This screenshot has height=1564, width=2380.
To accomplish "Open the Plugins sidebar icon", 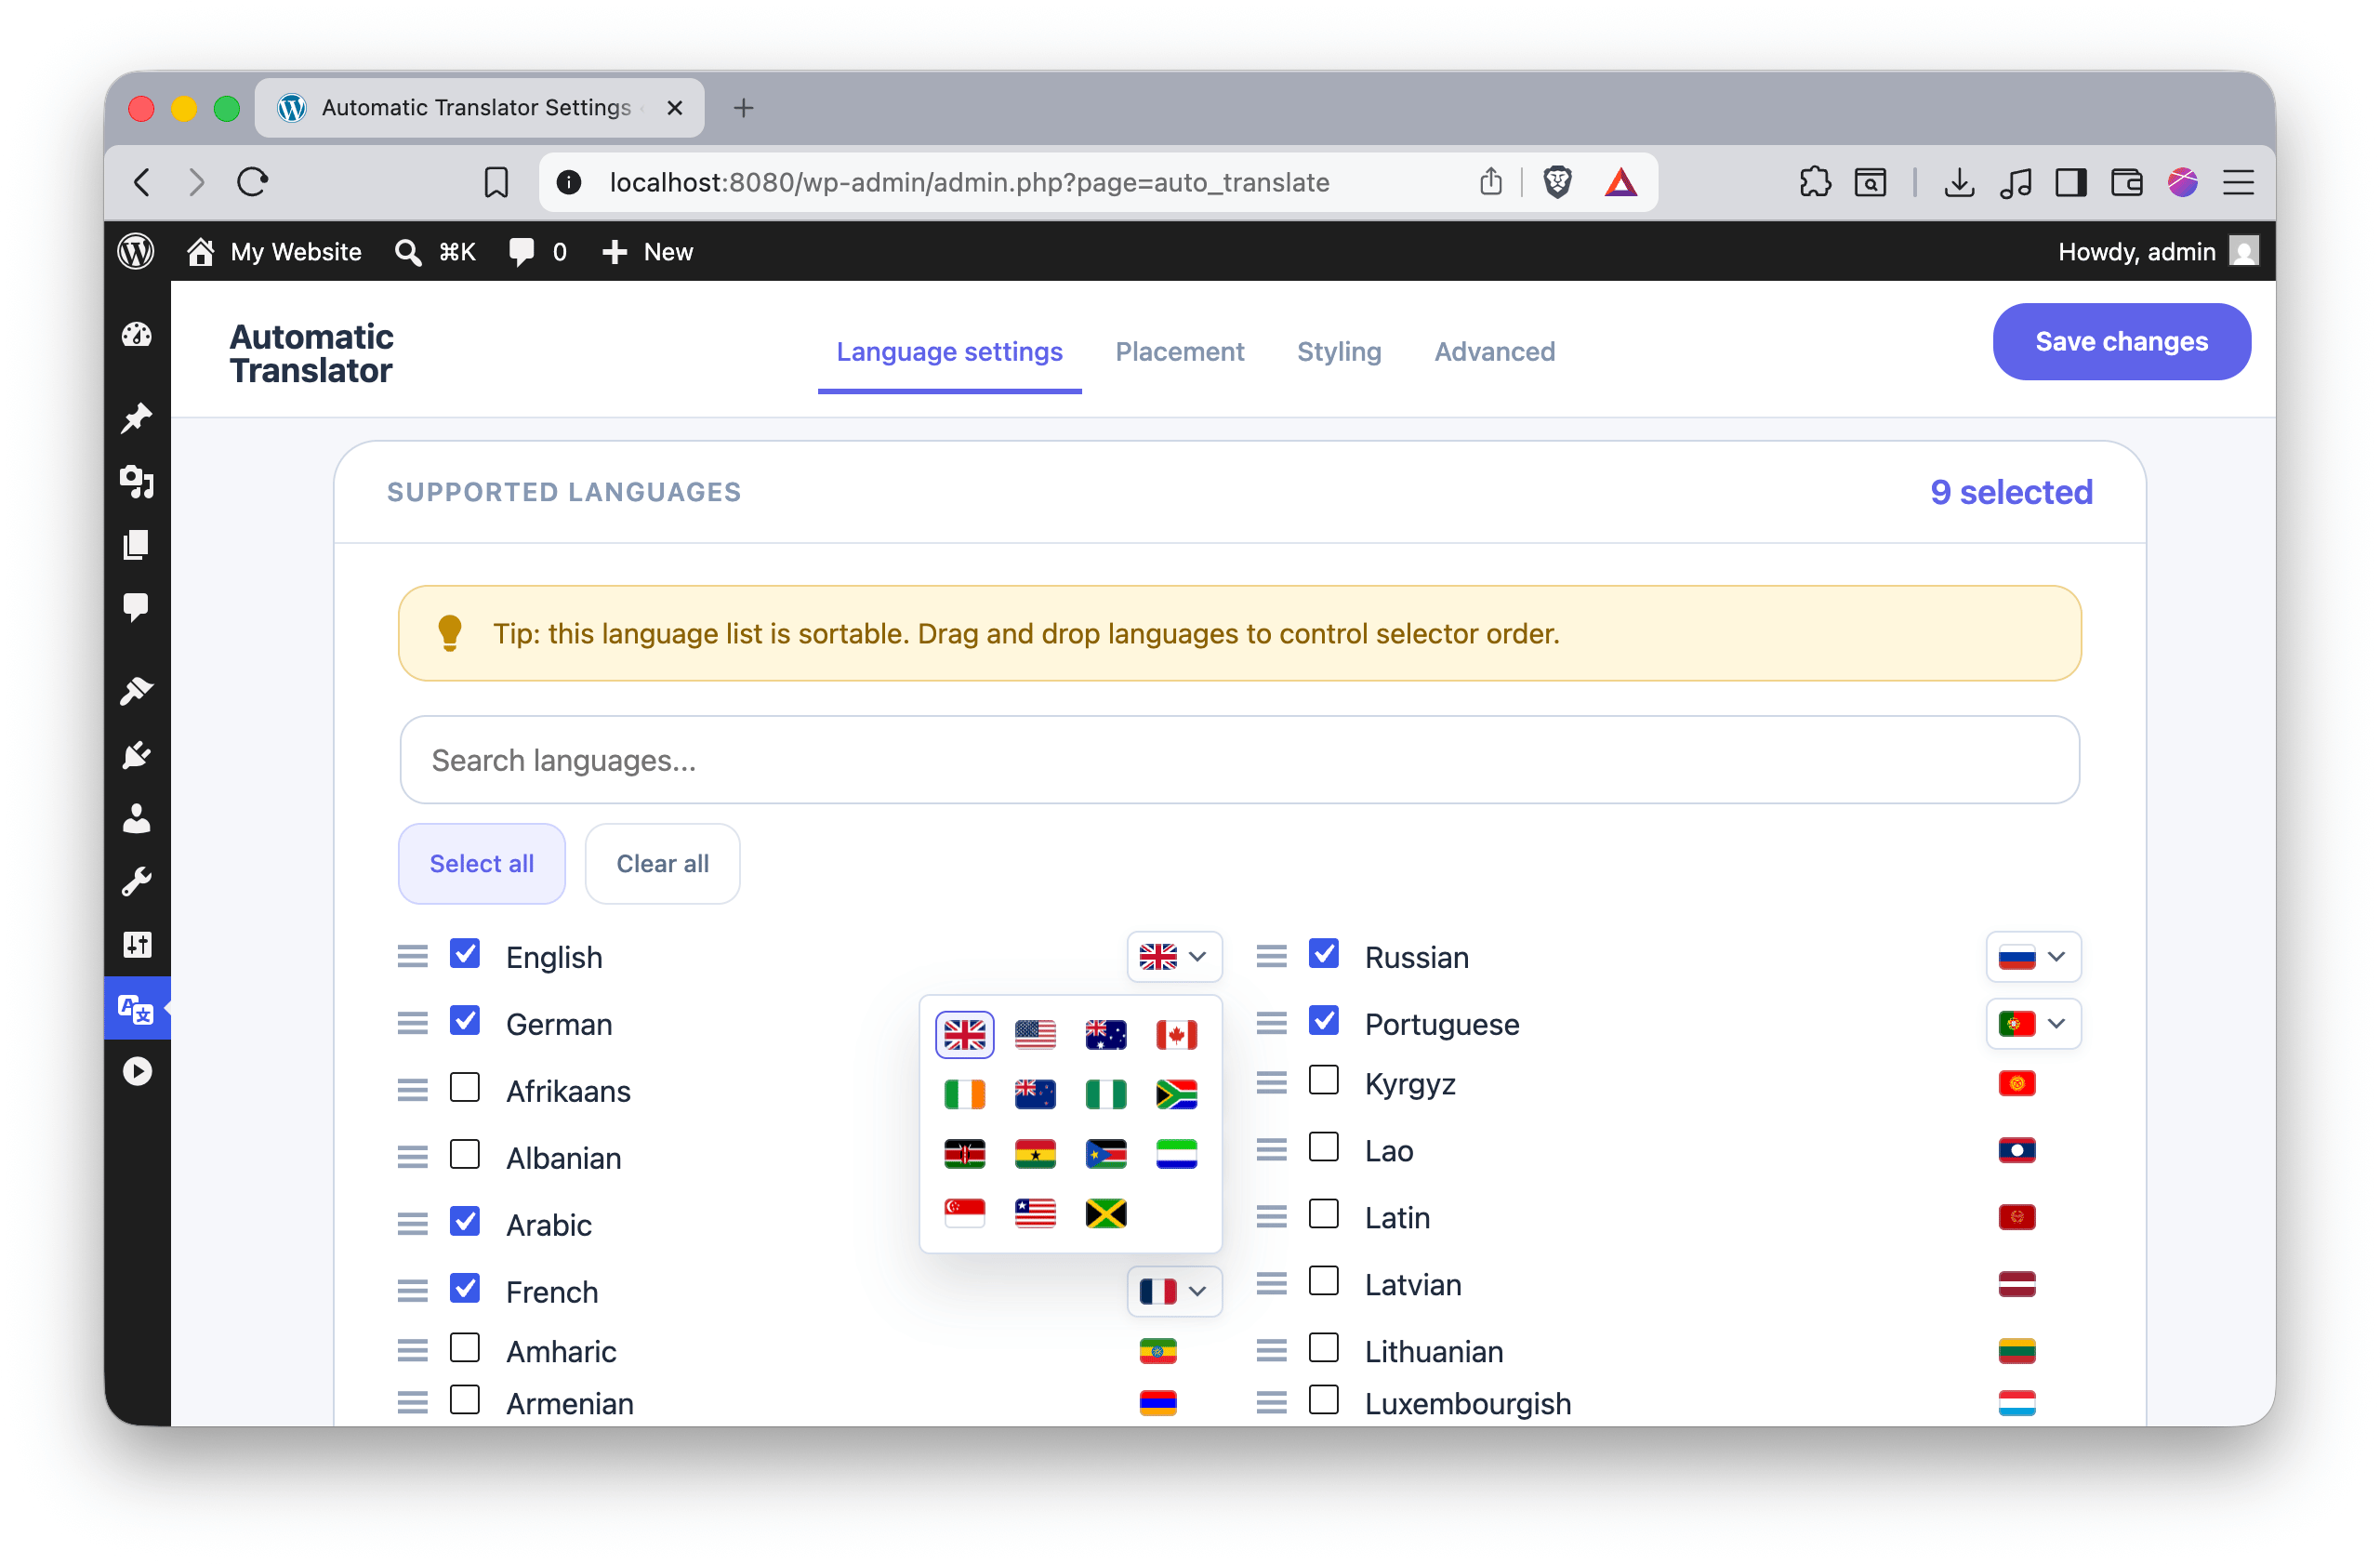I will click(x=137, y=755).
